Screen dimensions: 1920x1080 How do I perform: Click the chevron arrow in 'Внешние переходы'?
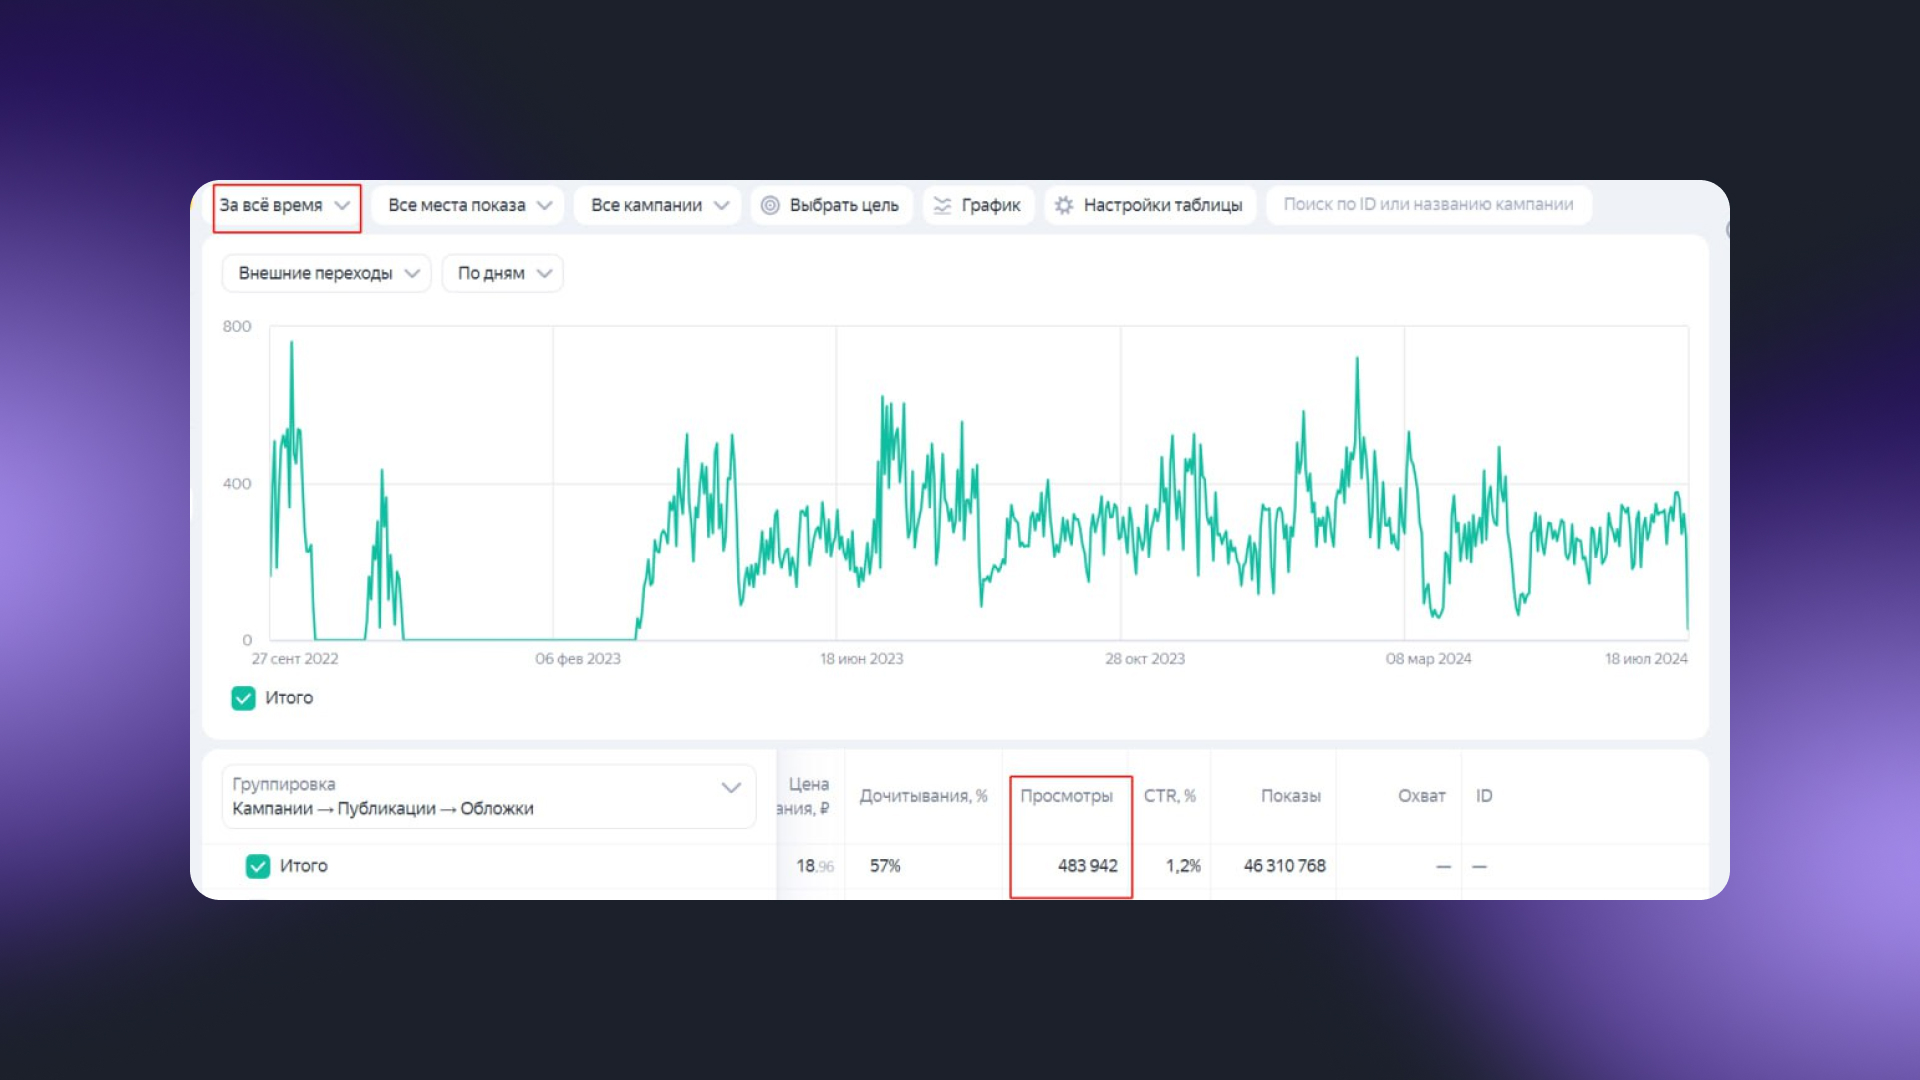[x=412, y=274]
